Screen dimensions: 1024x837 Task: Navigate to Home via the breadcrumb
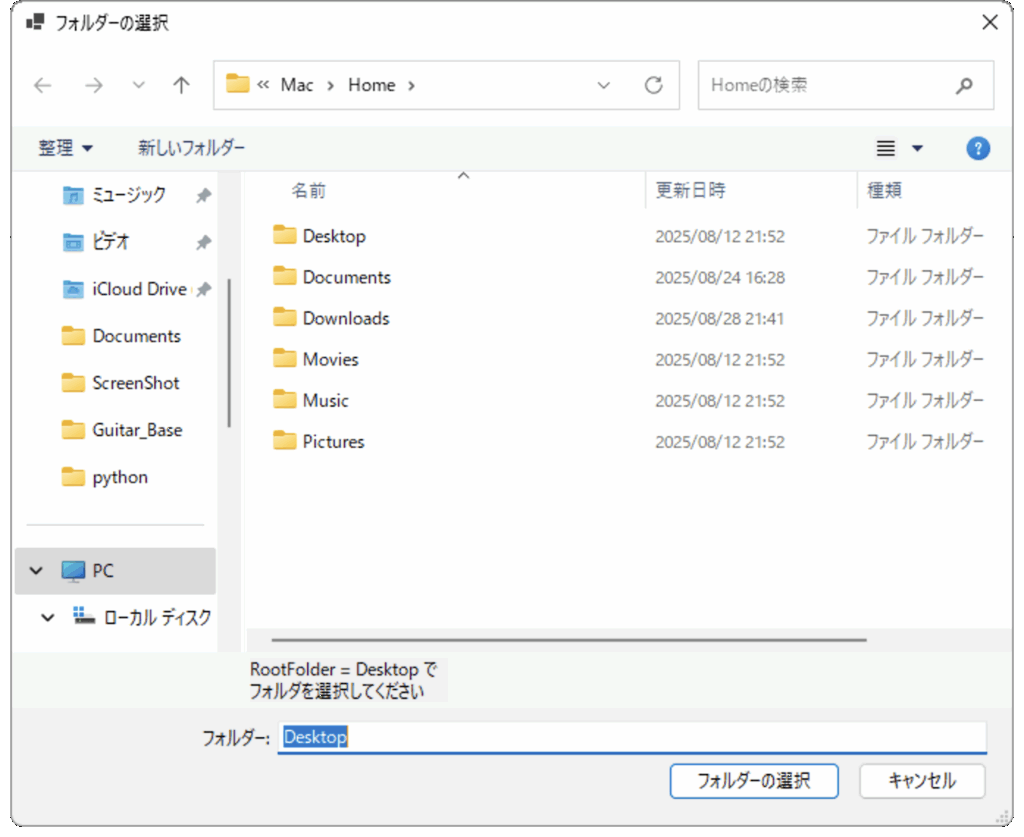[x=372, y=85]
